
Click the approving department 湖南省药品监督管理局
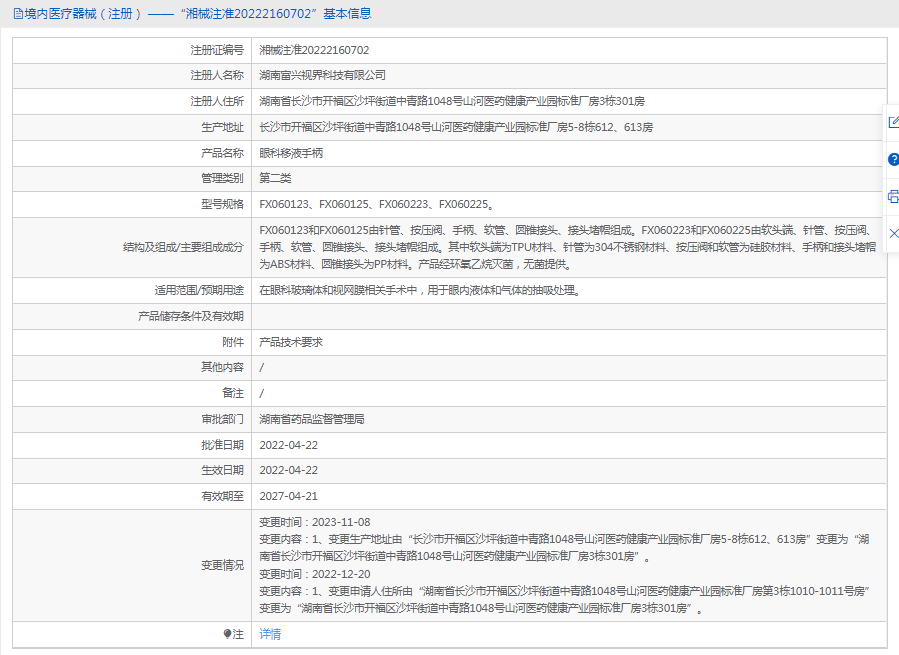pos(311,419)
